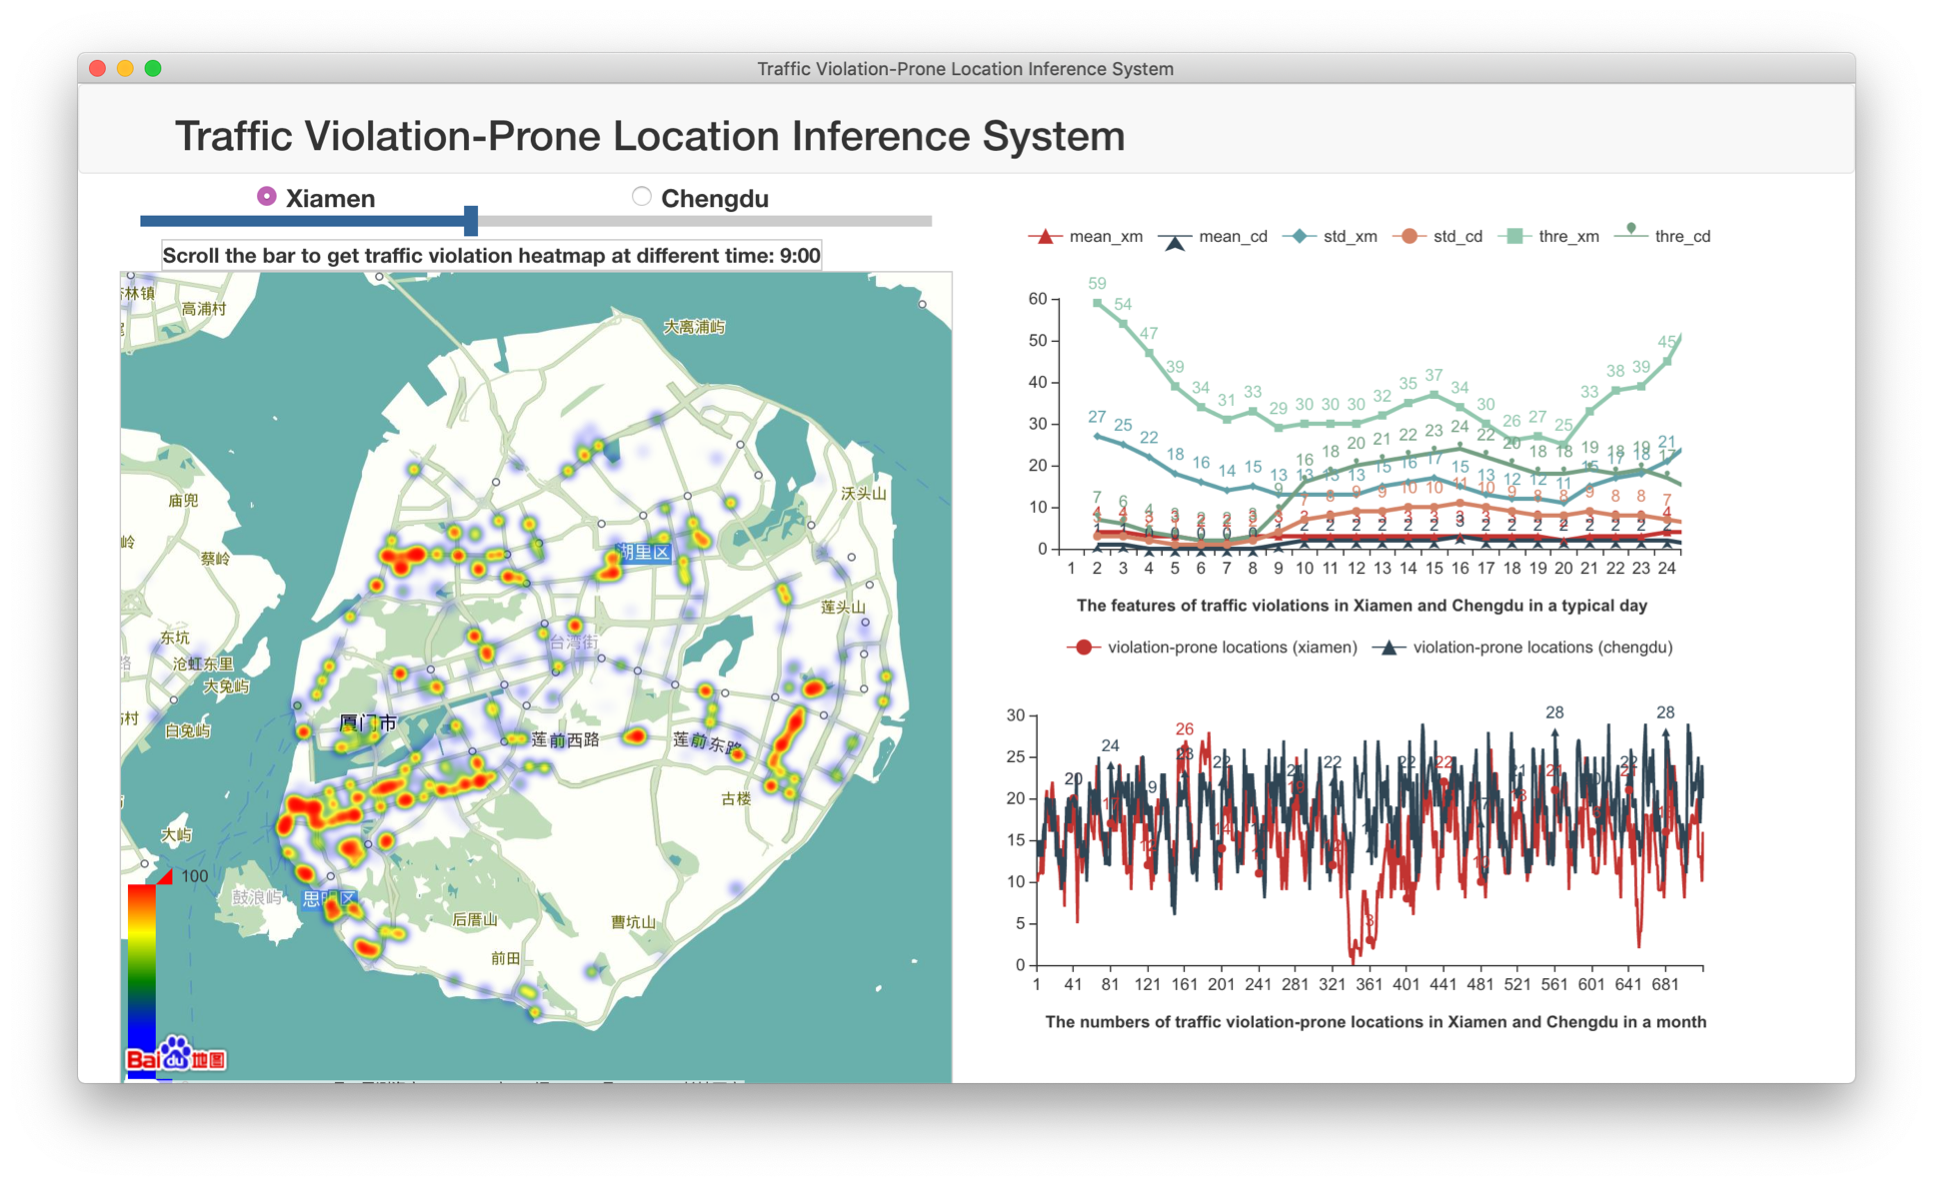This screenshot has width=1933, height=1186.
Task: Click the 前田 label on map
Action: (x=505, y=958)
